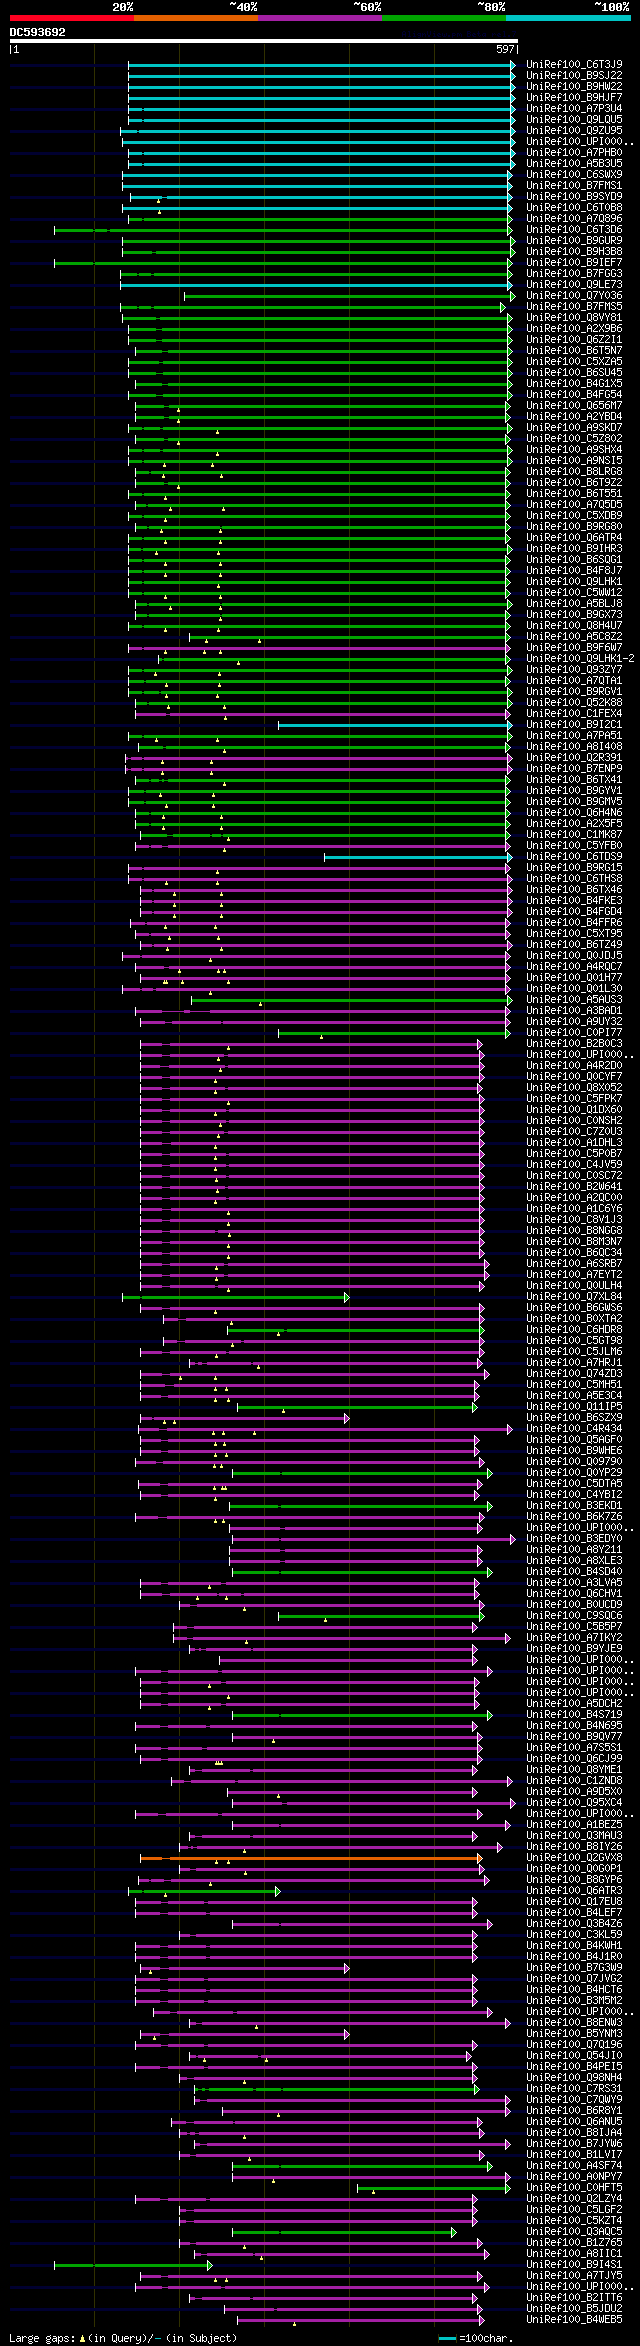Viewport: 640px width, 2346px height.
Task: Select label UniRef100_B7FMS1
Action: point(574,185)
